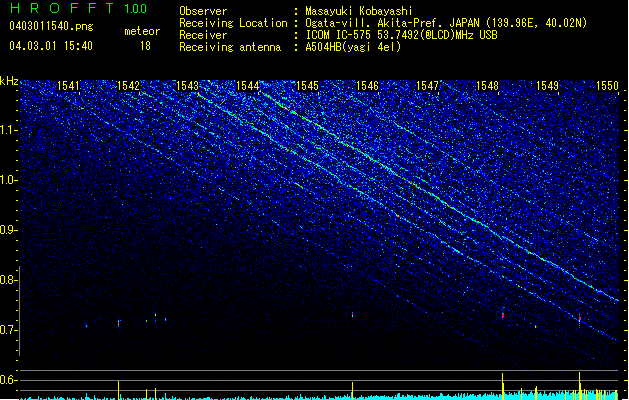Click the 1.1 kHz axis label

click(x=8, y=130)
